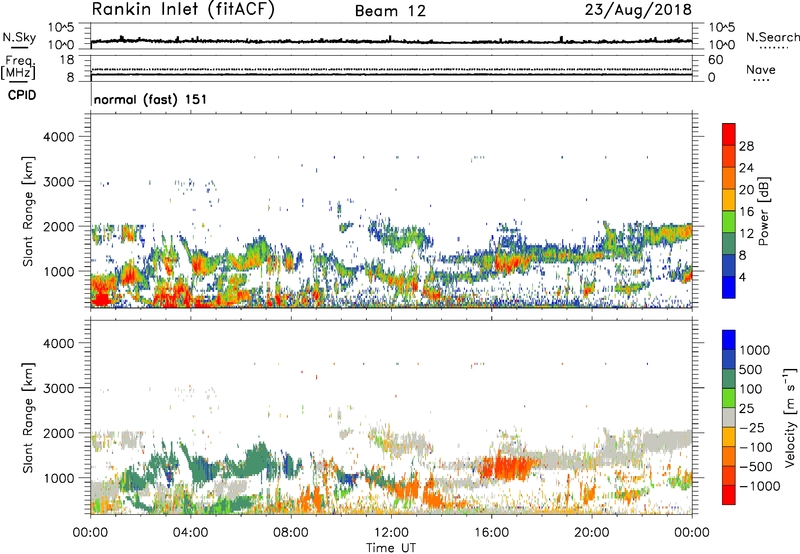The image size is (800, 554).
Task: Click the "2000" tick of the velocity panel
Action: 59,433
